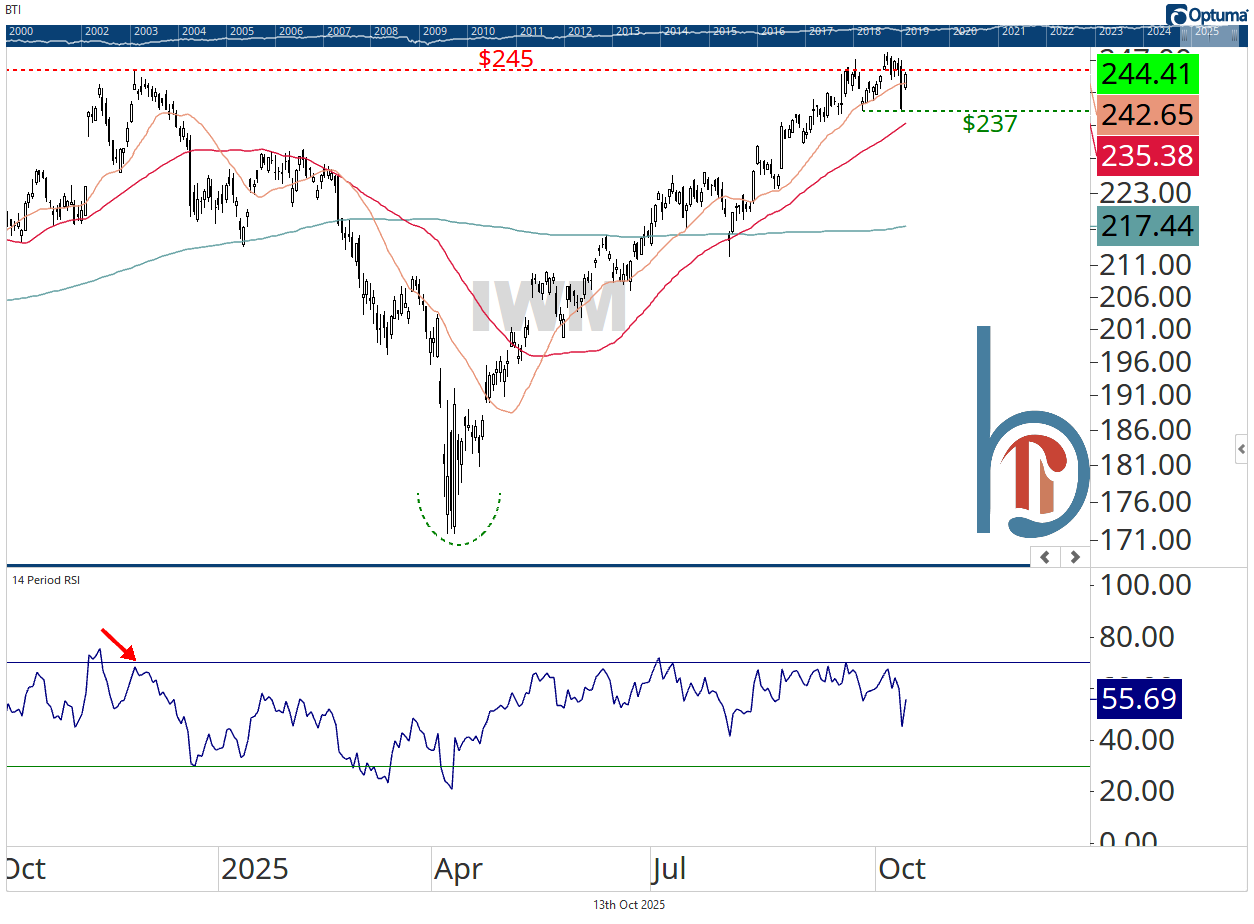Click the 14 Period RSI panel title

46,580
